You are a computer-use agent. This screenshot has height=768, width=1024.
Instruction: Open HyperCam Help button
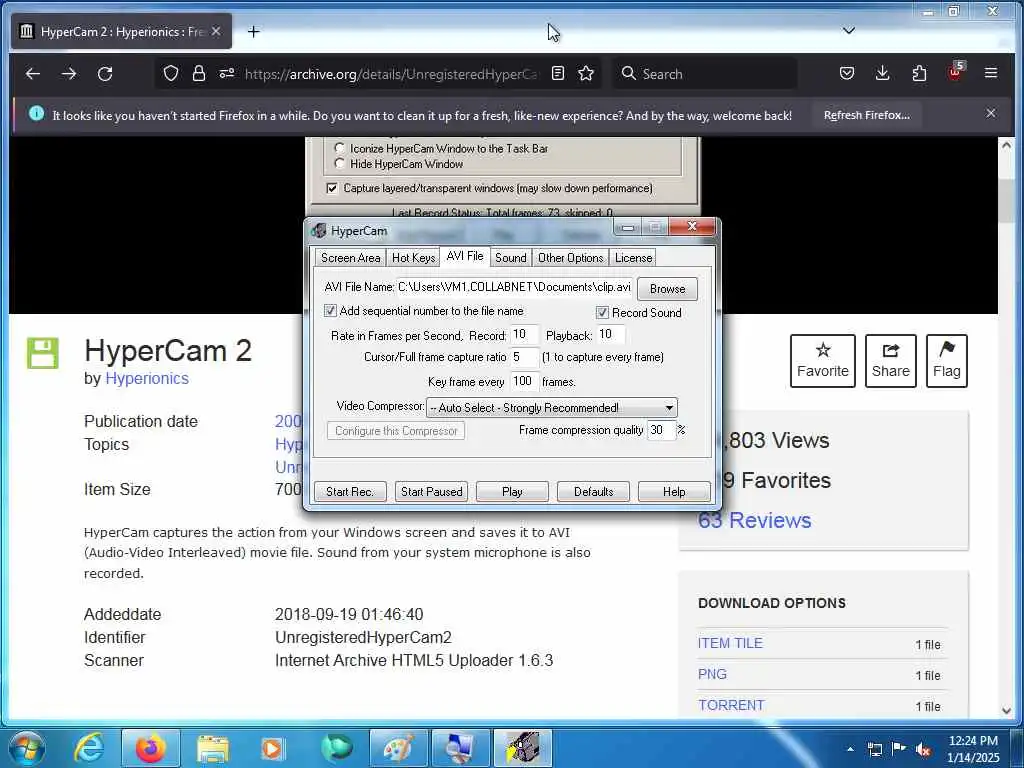click(674, 491)
